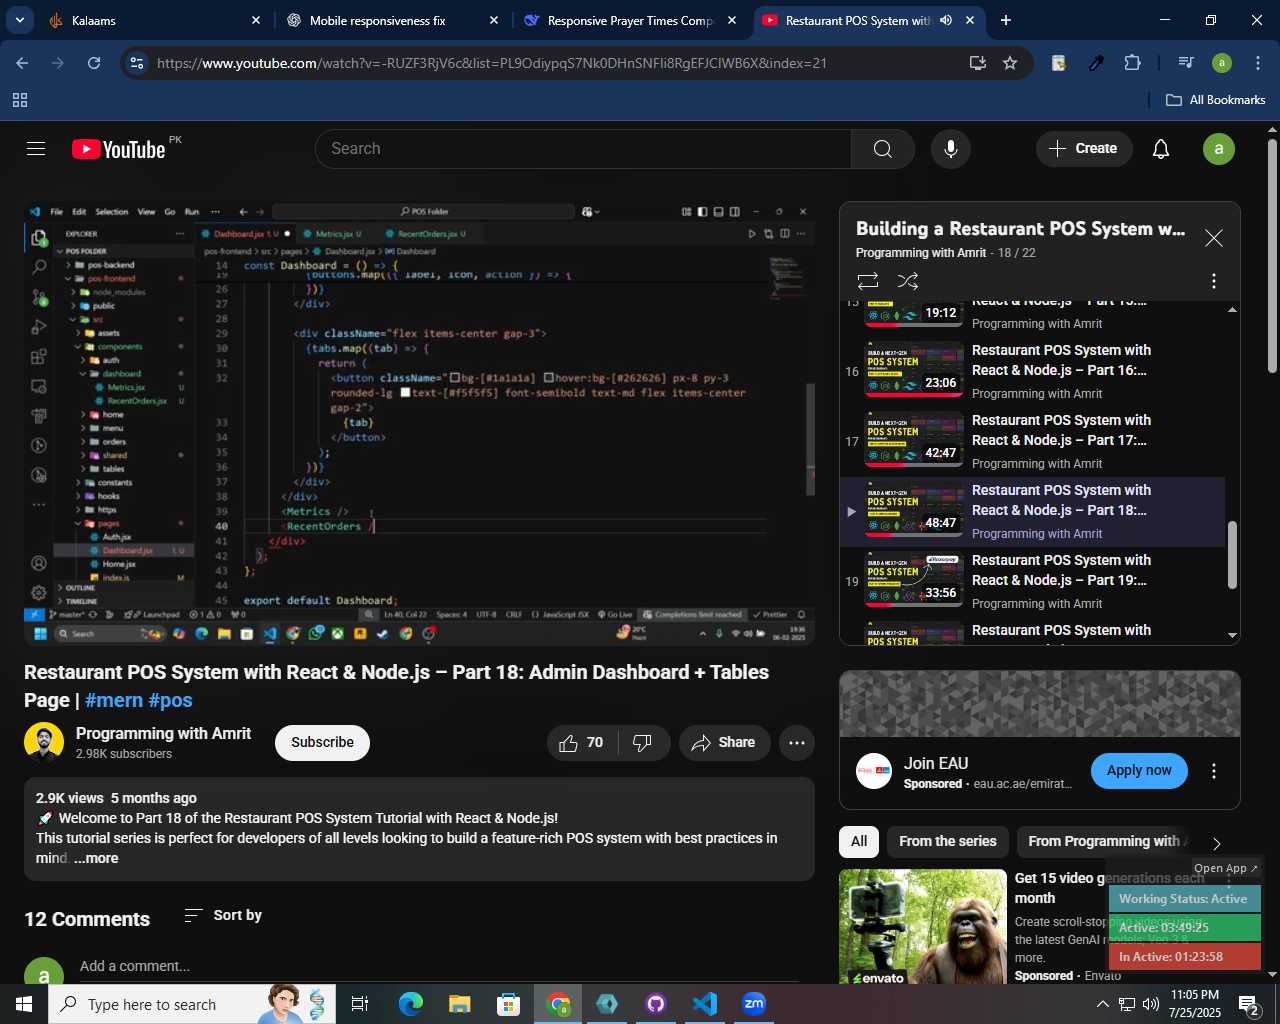Image resolution: width=1280 pixels, height=1024 pixels.
Task: Click the page vertical scrollbar
Action: coord(1272,256)
